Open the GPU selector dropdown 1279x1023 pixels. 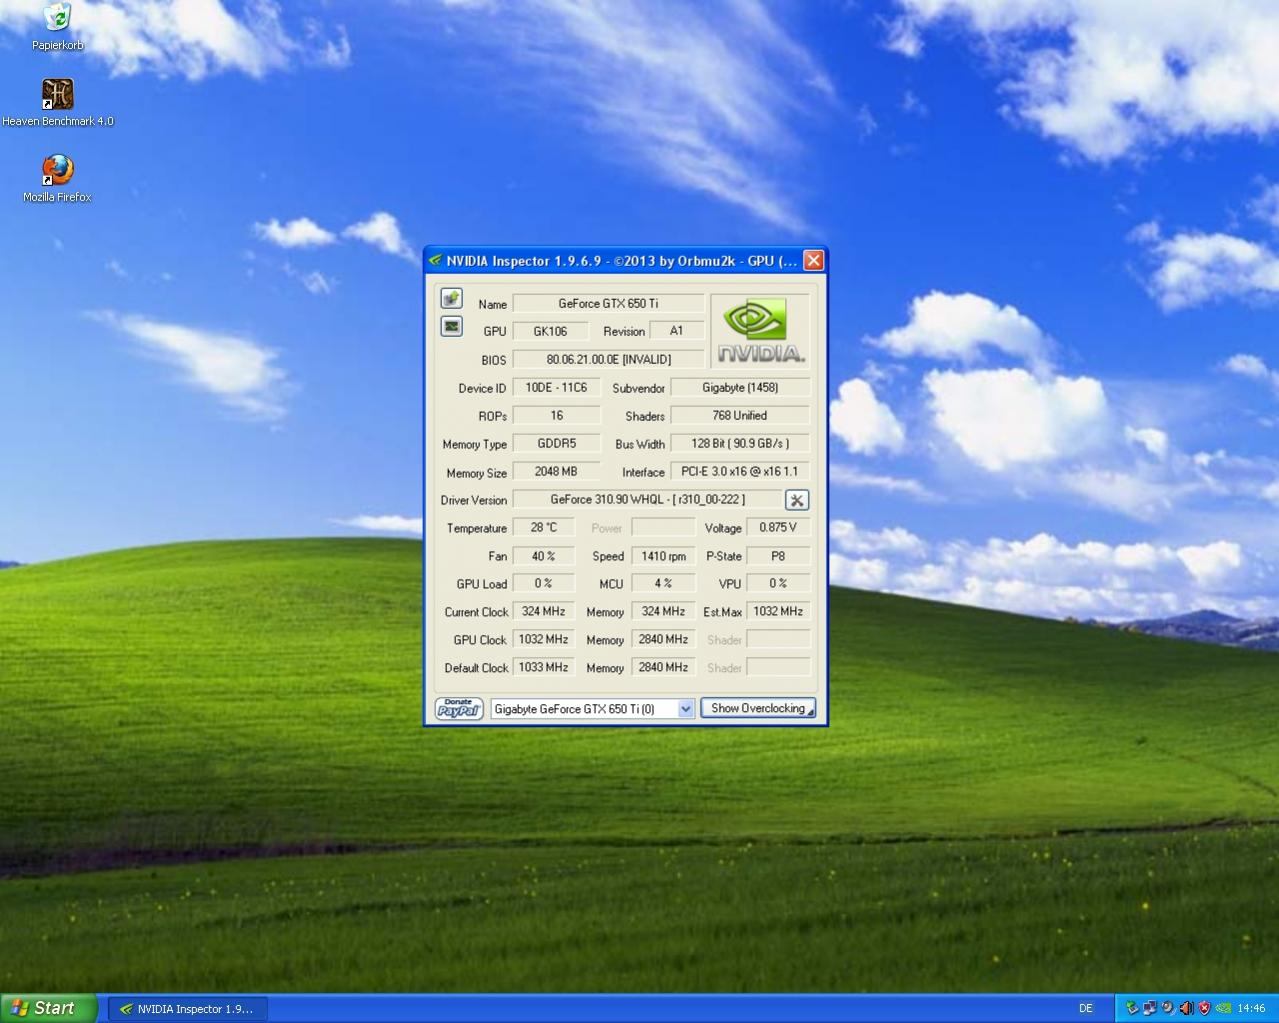point(593,708)
